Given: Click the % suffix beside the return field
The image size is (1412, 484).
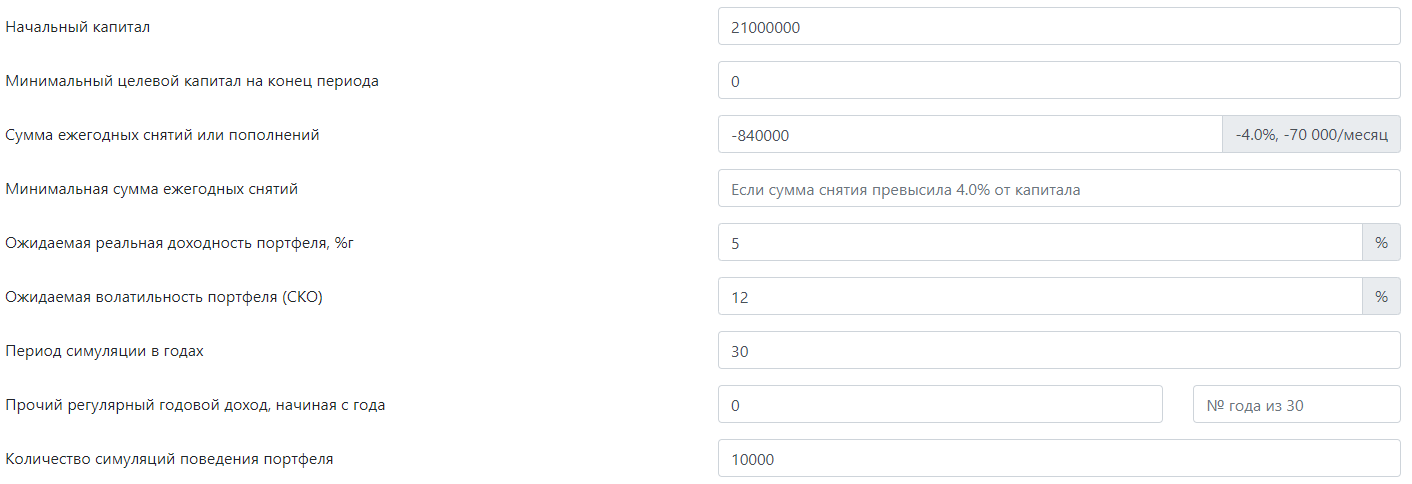Looking at the screenshot, I should (x=1382, y=243).
